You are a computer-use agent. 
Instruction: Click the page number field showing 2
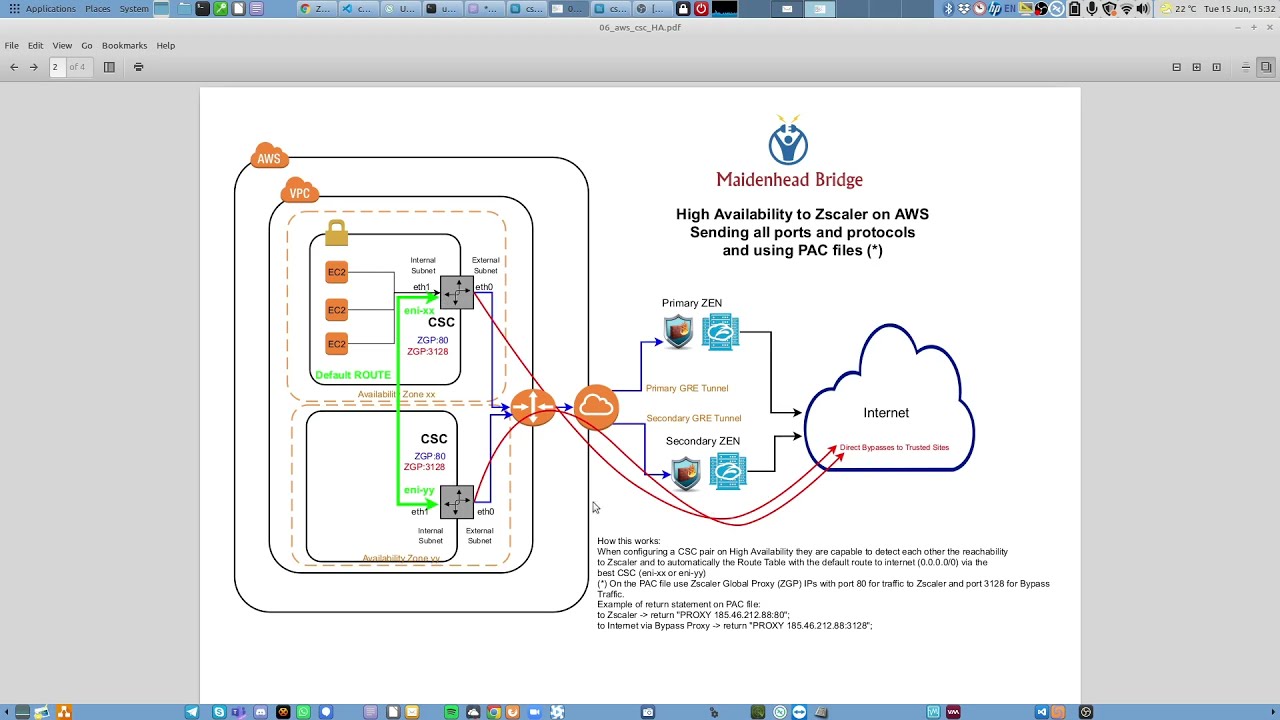tap(57, 67)
